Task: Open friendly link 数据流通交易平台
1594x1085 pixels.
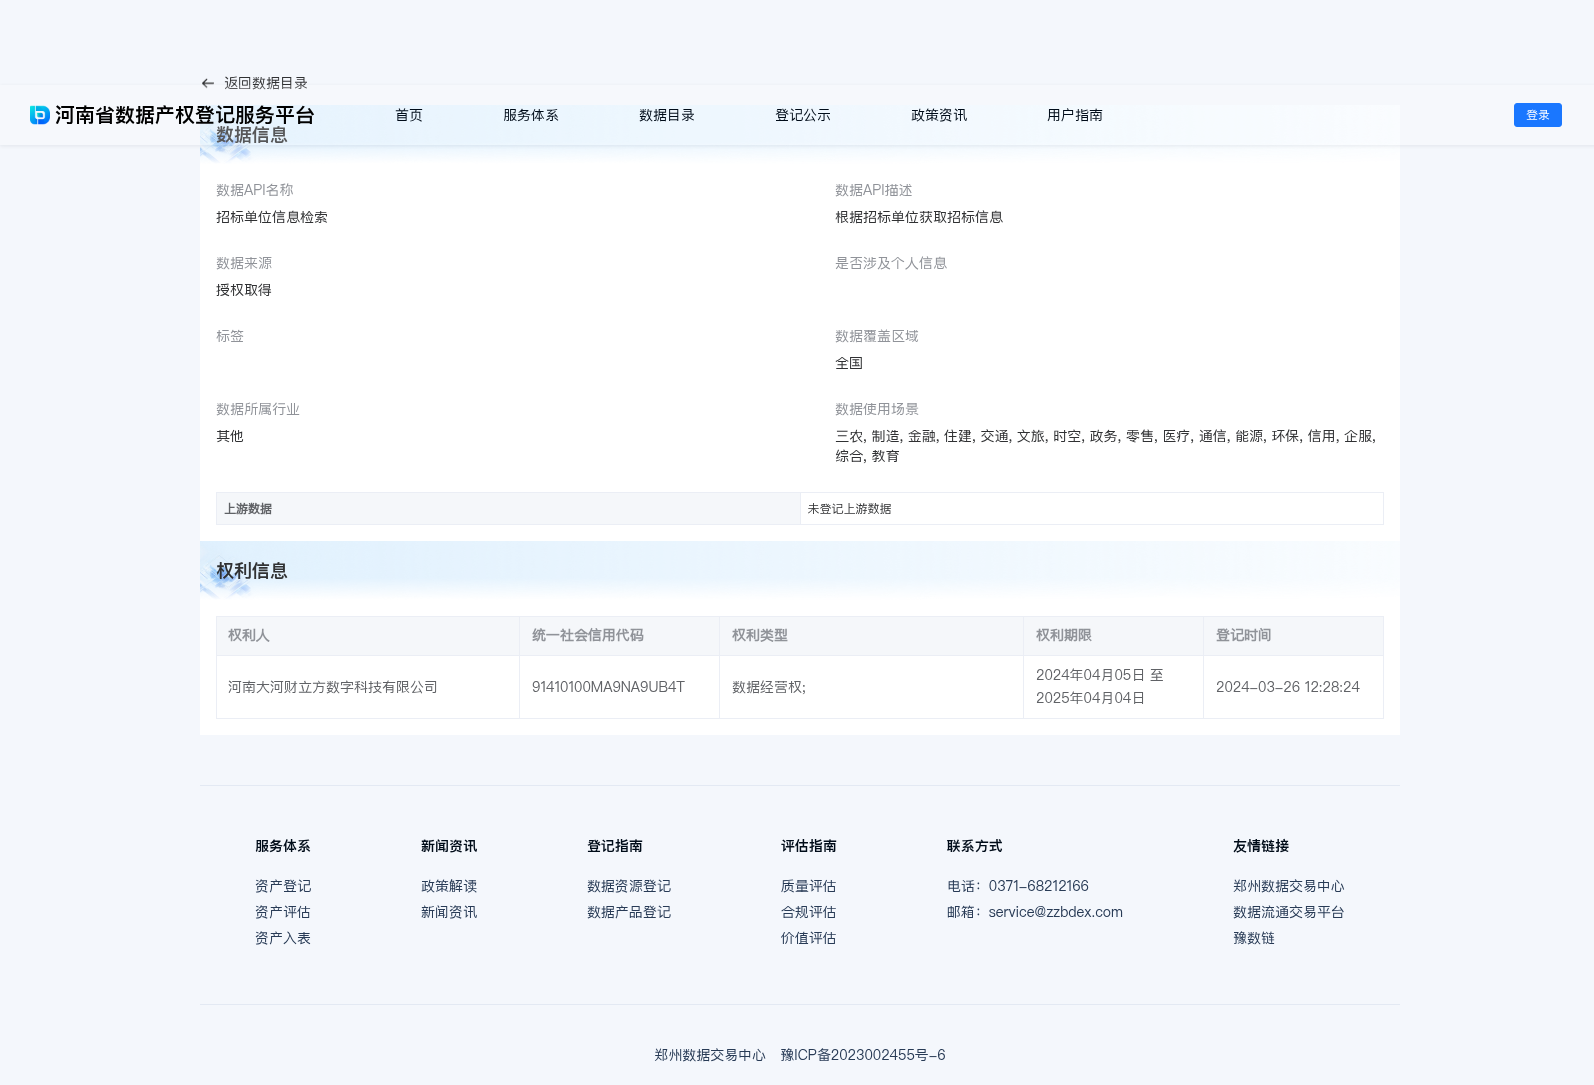Action: tap(1289, 912)
